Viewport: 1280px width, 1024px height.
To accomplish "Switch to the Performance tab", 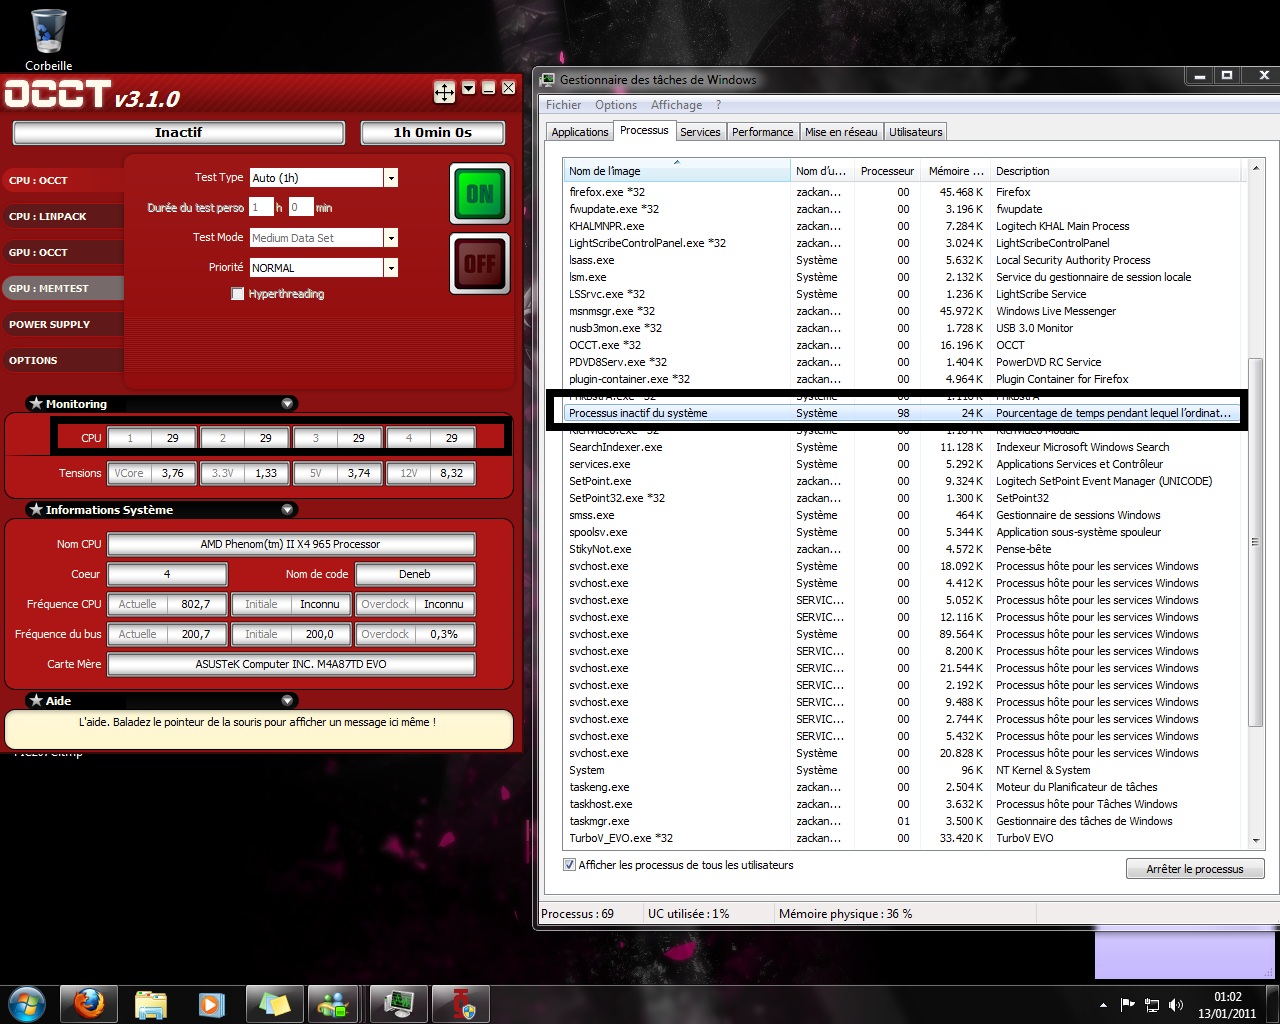I will point(762,132).
